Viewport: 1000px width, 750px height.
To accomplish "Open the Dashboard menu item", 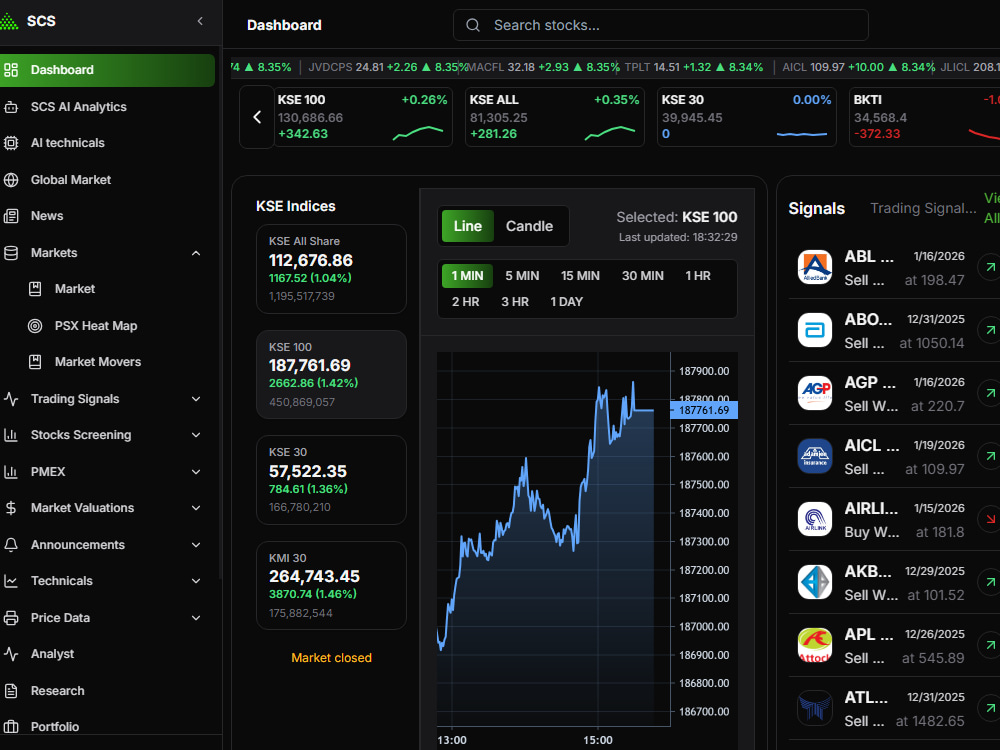I will pos(106,70).
